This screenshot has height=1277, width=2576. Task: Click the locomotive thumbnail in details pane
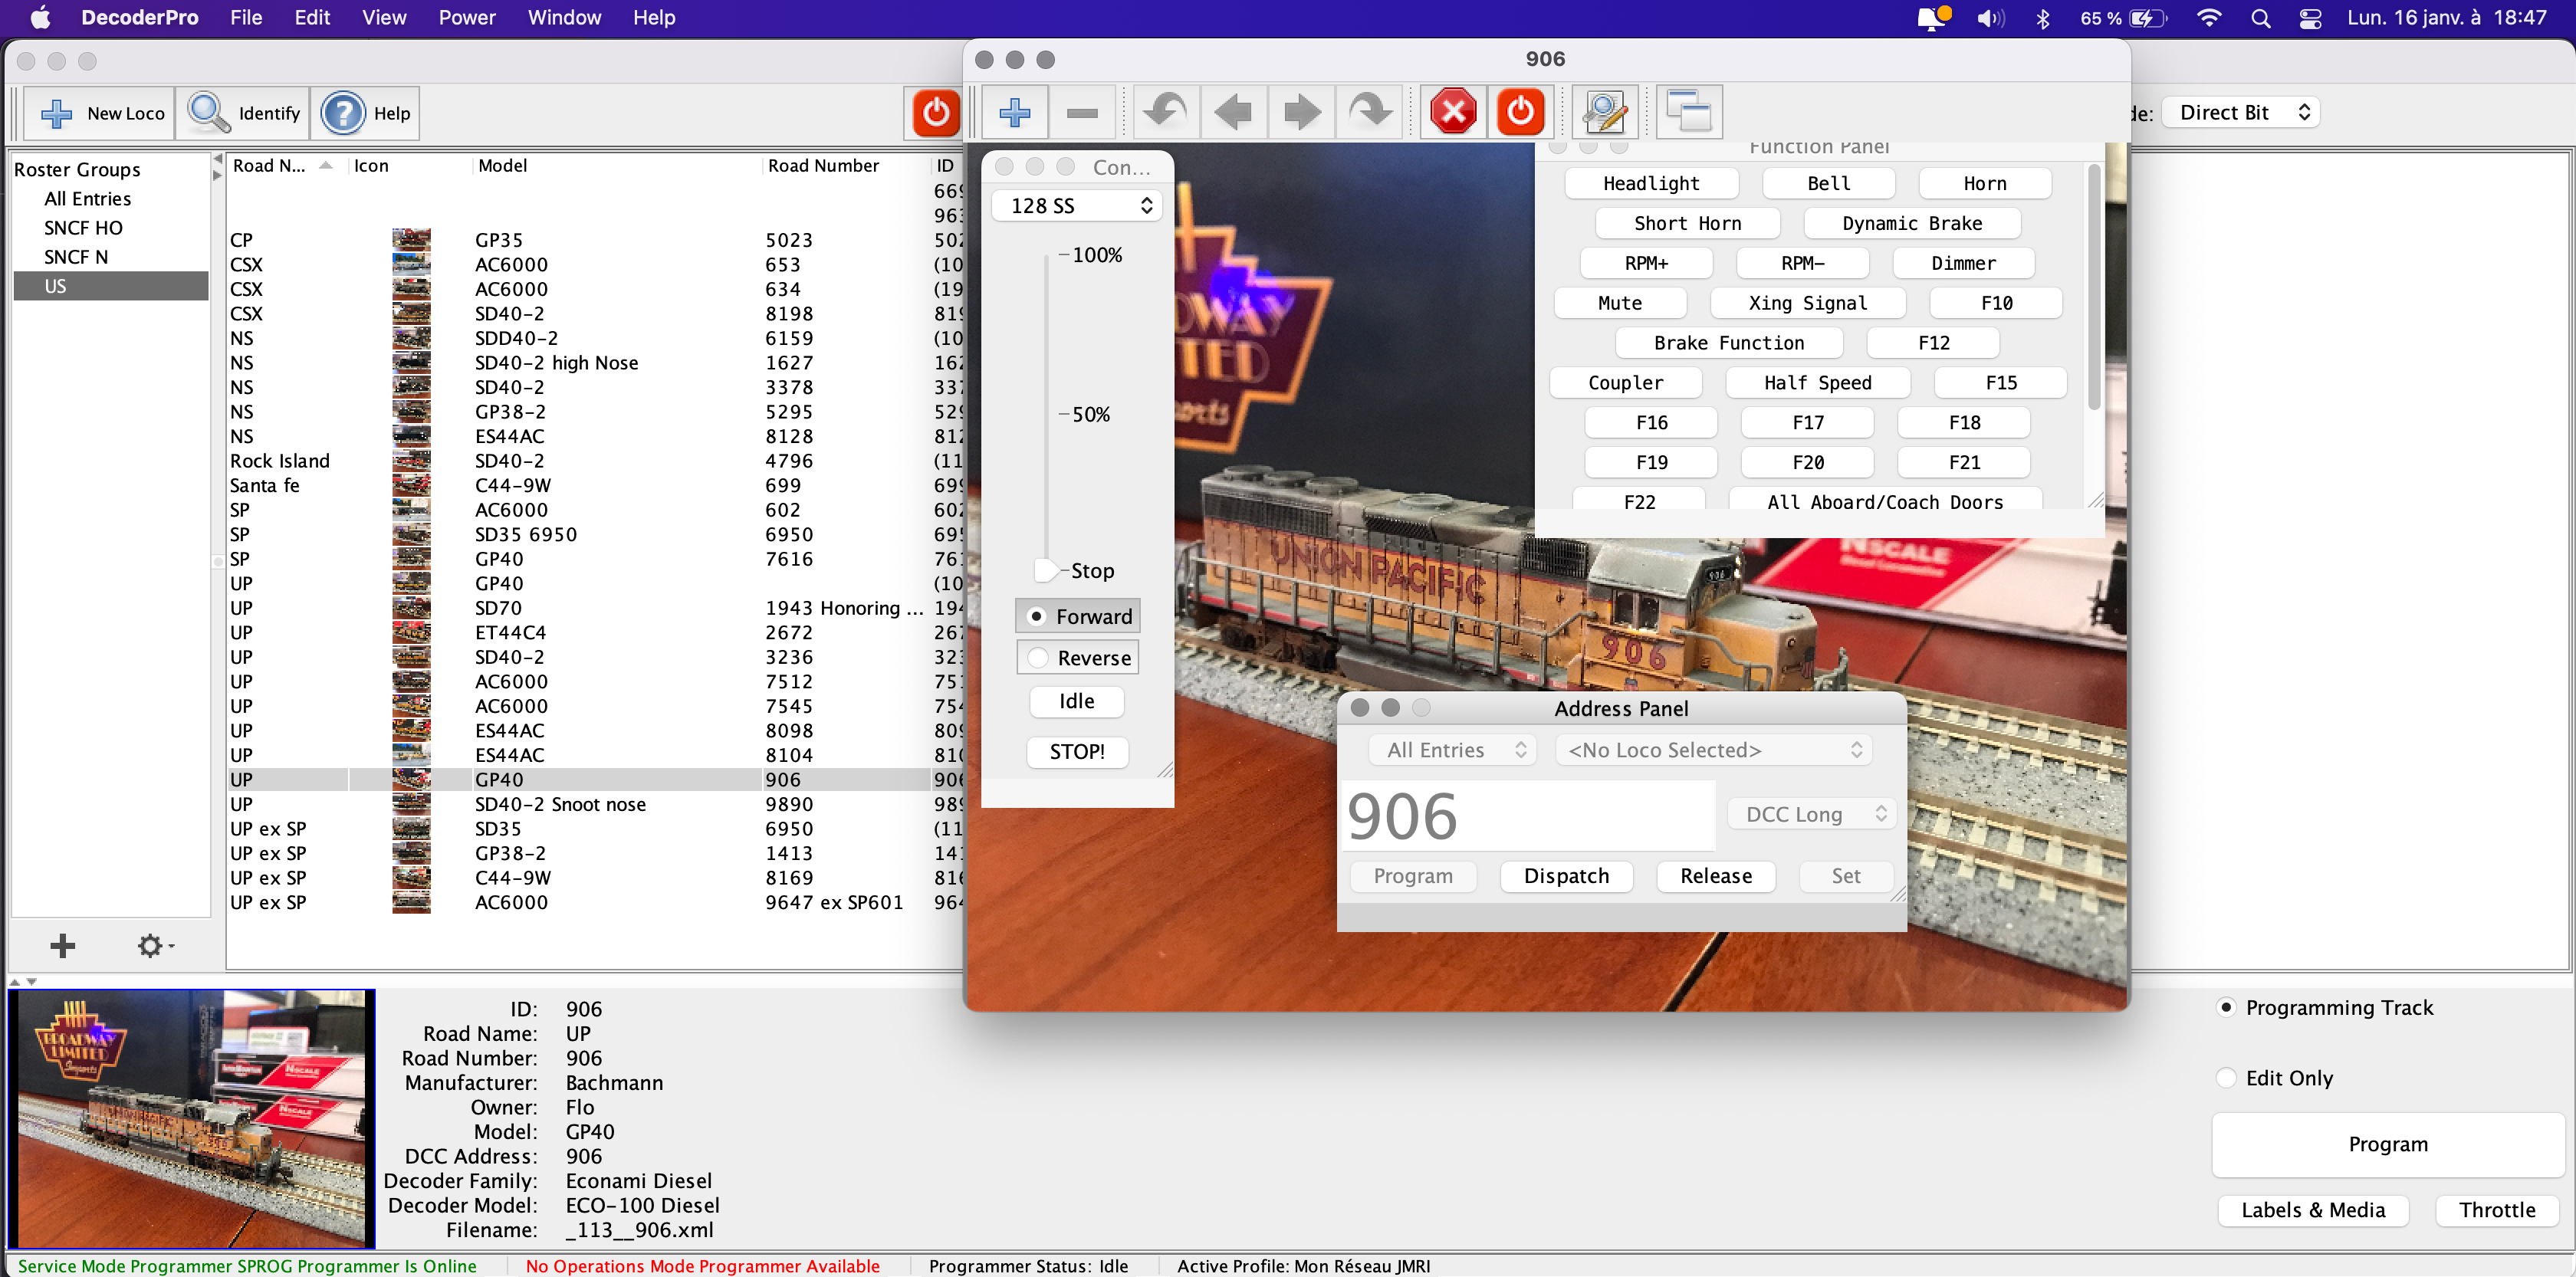coord(192,1118)
